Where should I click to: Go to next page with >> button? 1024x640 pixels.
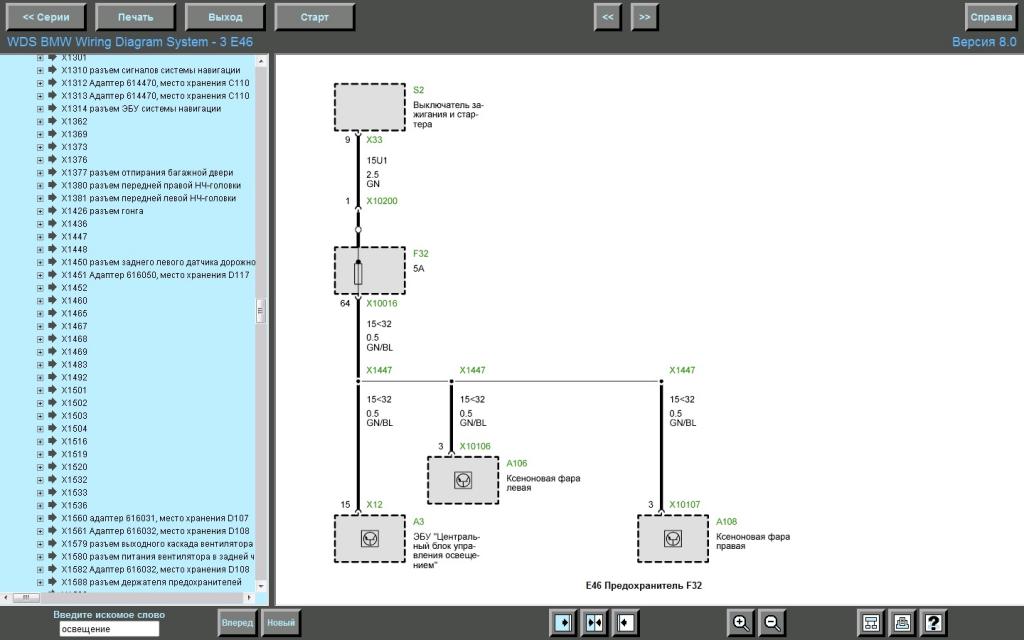[645, 17]
